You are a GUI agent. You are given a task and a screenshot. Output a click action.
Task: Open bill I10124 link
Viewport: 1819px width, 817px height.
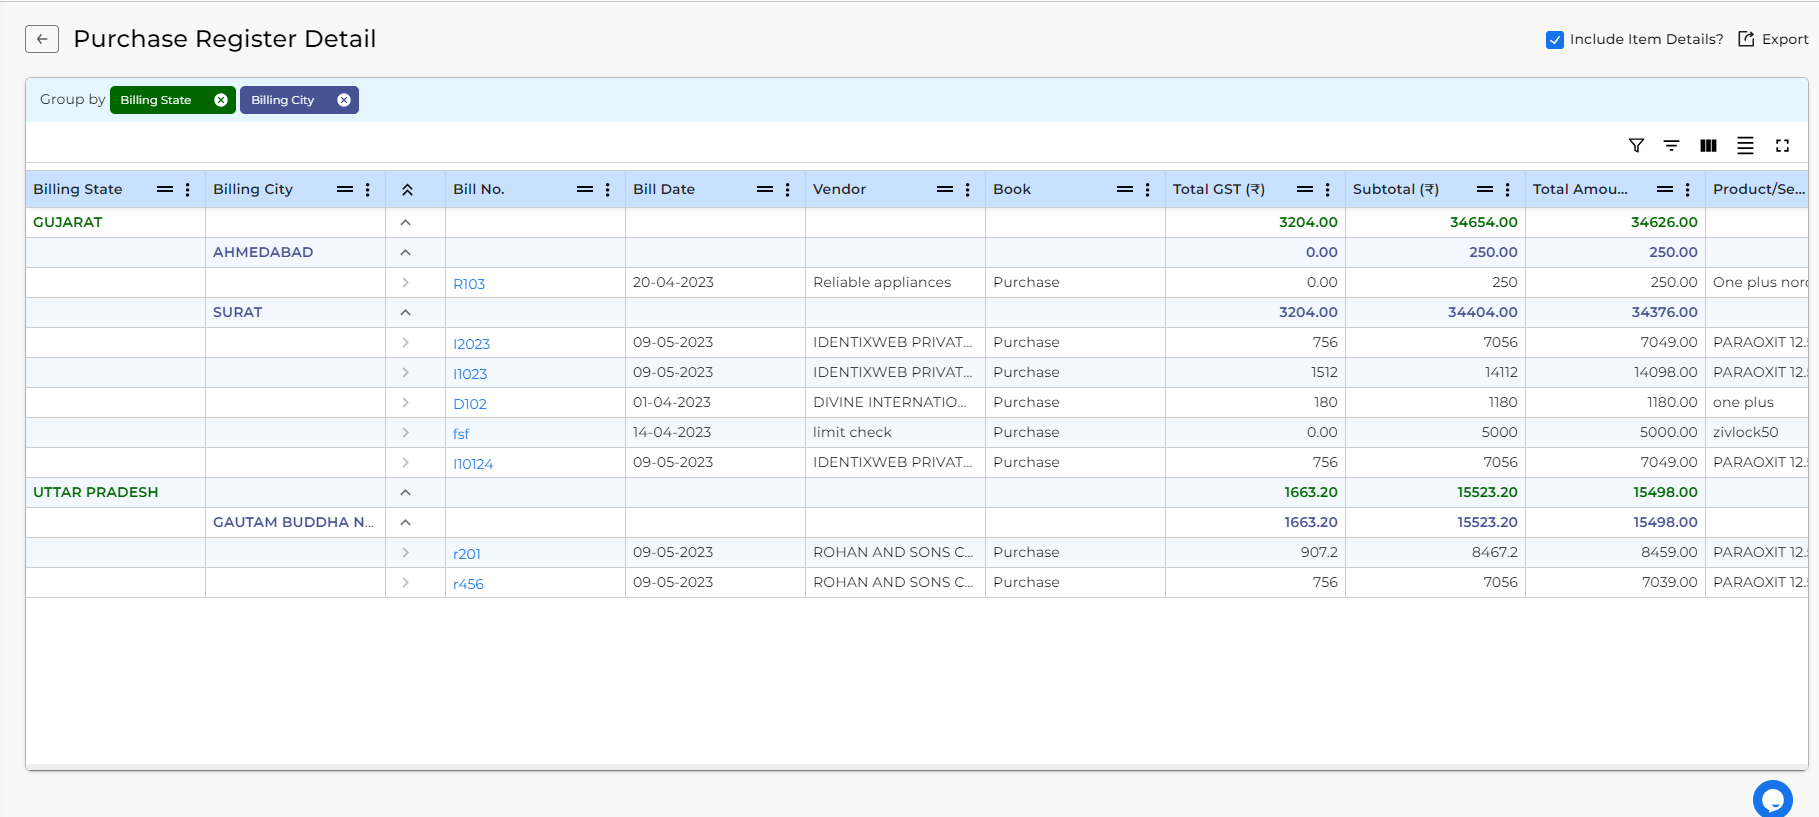(x=473, y=464)
